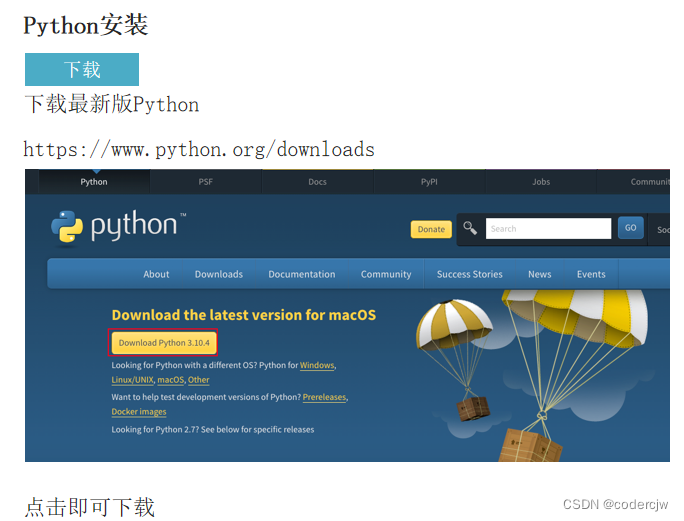Open the About menu item

click(156, 274)
